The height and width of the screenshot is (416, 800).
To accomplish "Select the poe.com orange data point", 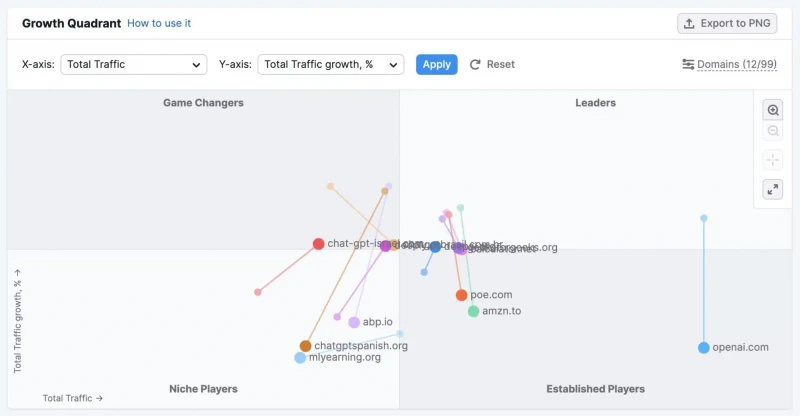I will [461, 295].
